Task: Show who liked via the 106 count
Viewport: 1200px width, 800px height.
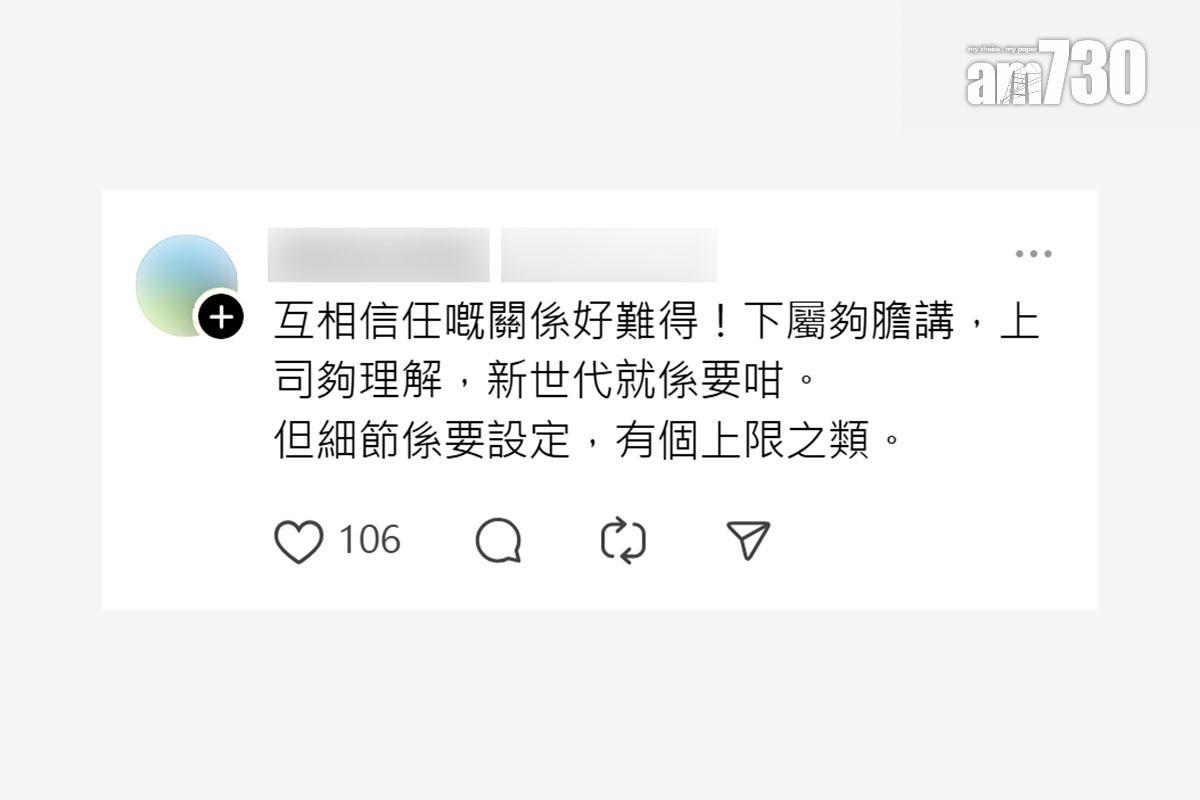Action: point(369,540)
